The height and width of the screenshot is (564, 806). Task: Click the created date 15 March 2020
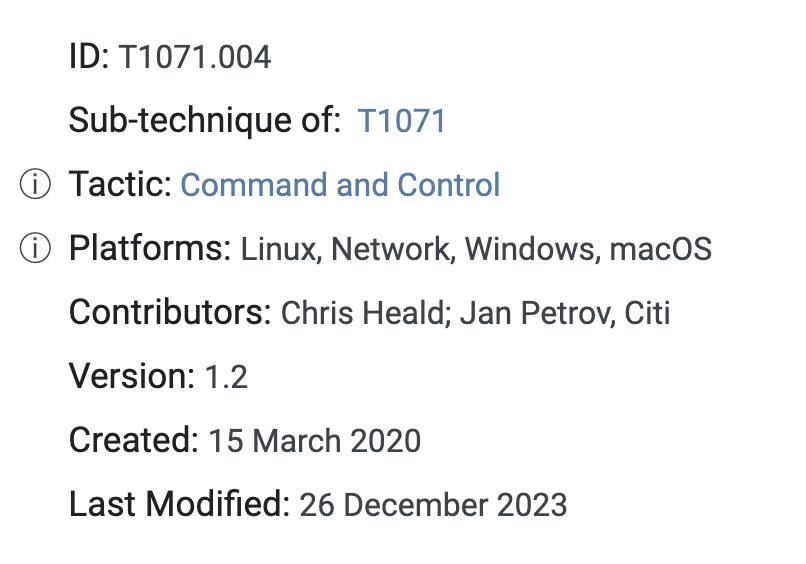314,441
